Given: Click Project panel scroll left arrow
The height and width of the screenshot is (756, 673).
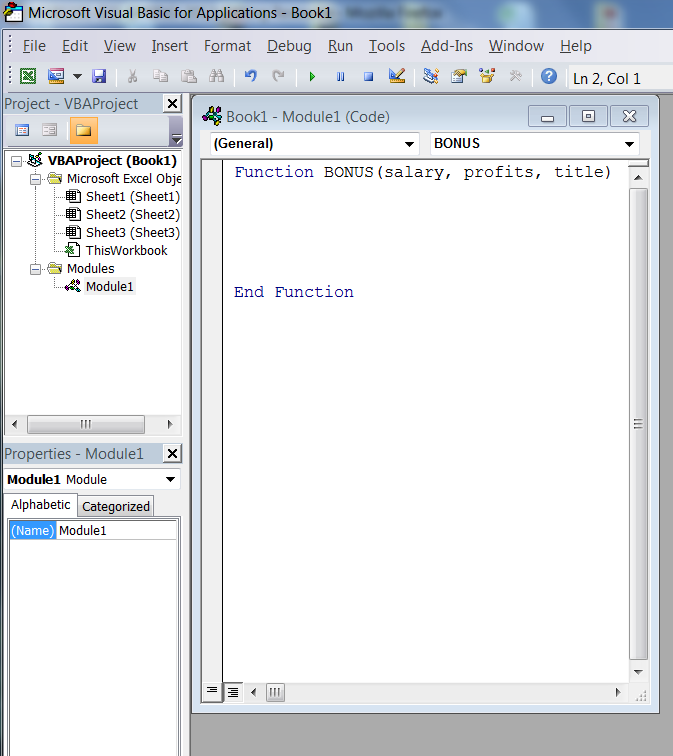Looking at the screenshot, I should (x=14, y=424).
